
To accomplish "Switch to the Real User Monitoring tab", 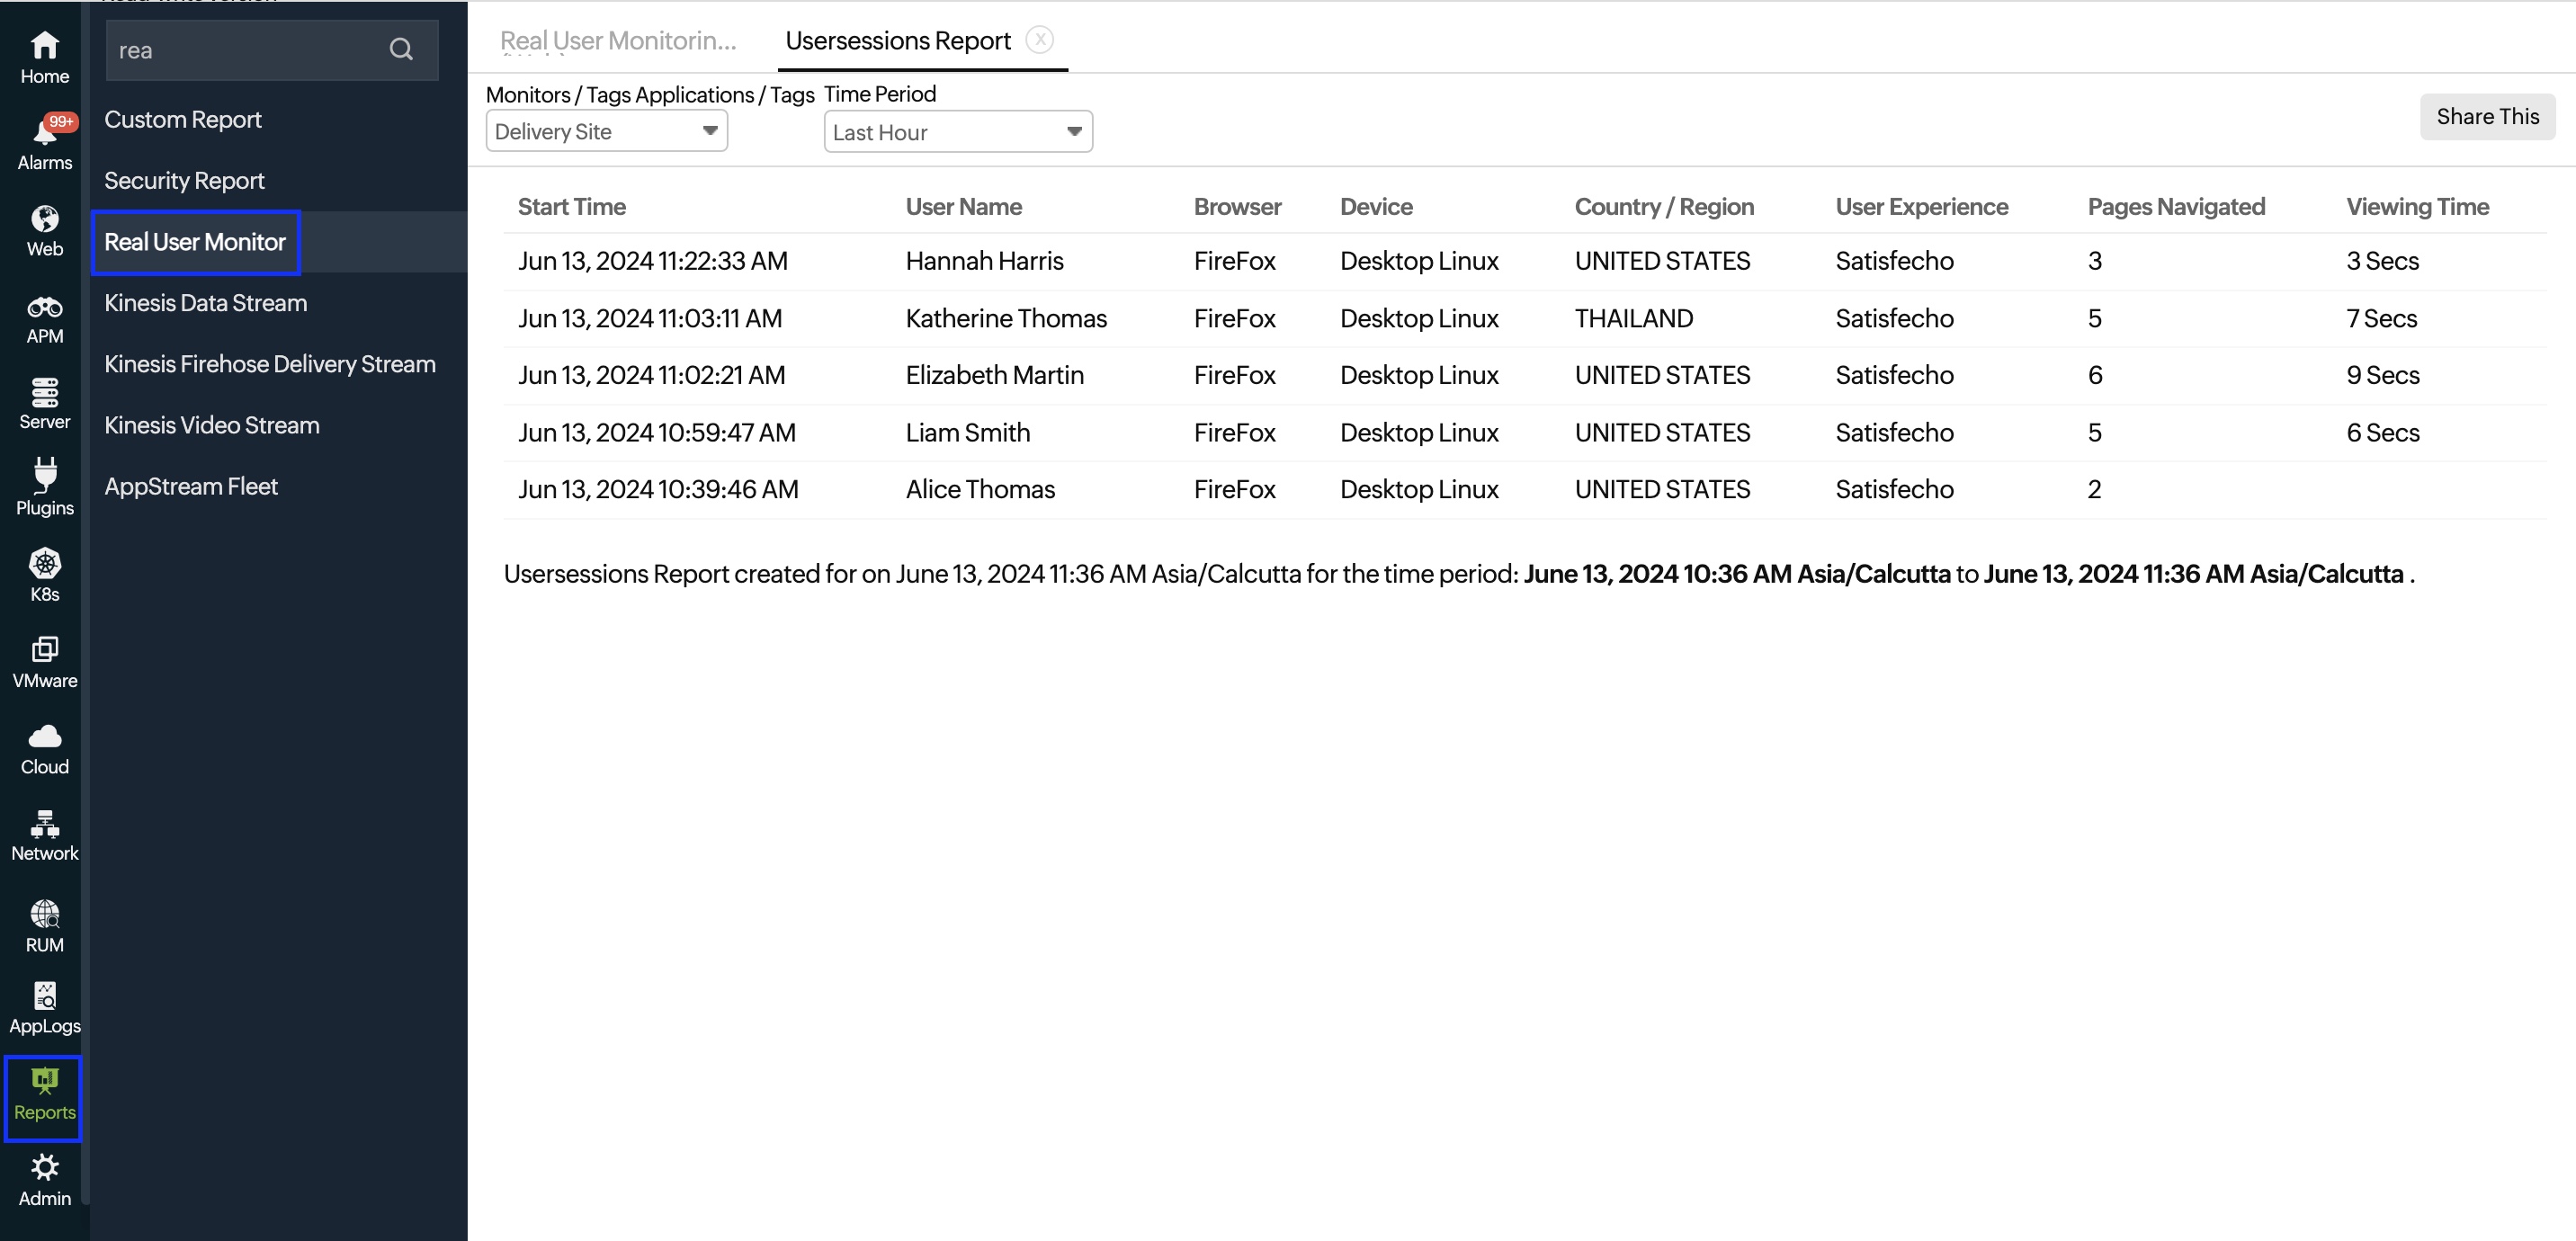I will pos(618,41).
